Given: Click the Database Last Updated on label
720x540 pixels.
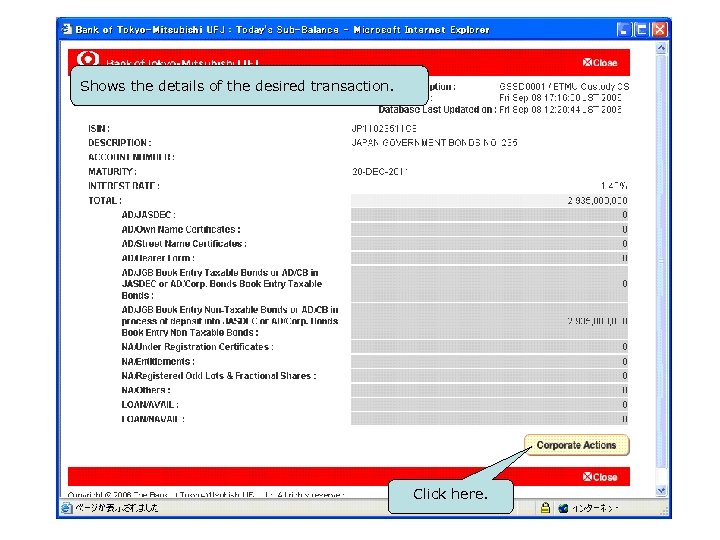Looking at the screenshot, I should pos(438,110).
